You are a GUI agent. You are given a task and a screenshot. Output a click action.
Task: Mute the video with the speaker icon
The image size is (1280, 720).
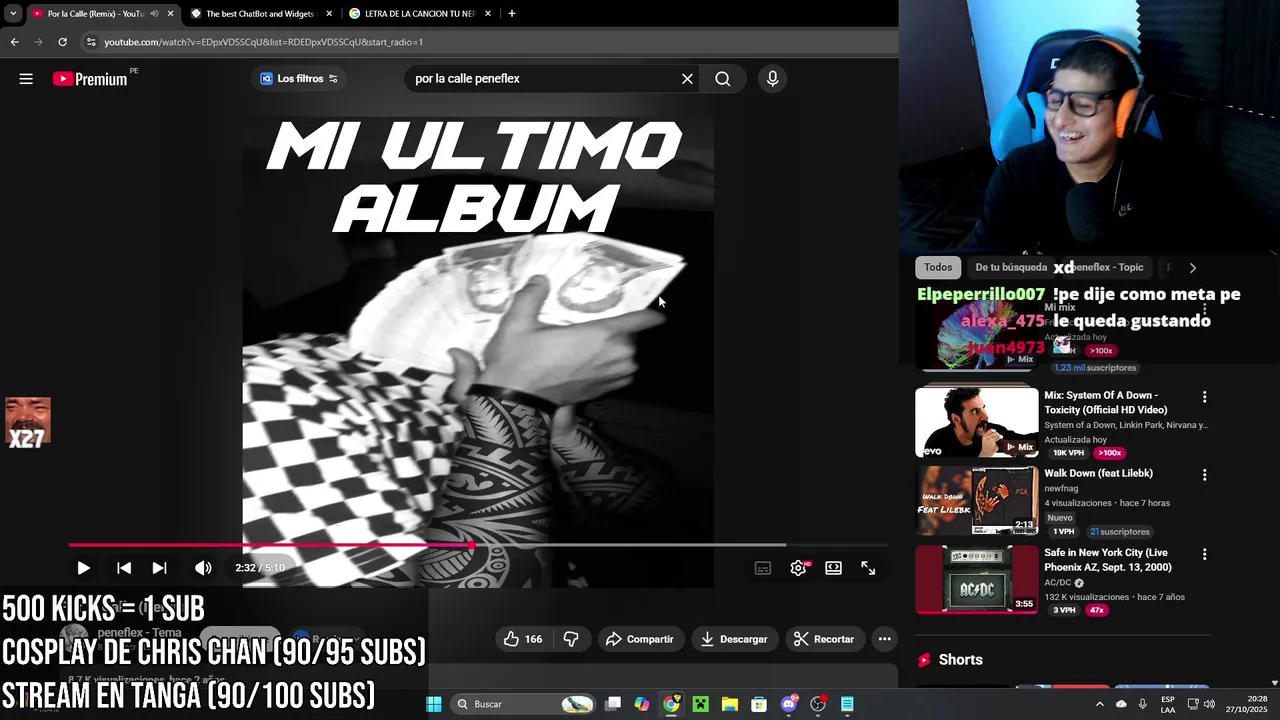[x=203, y=568]
